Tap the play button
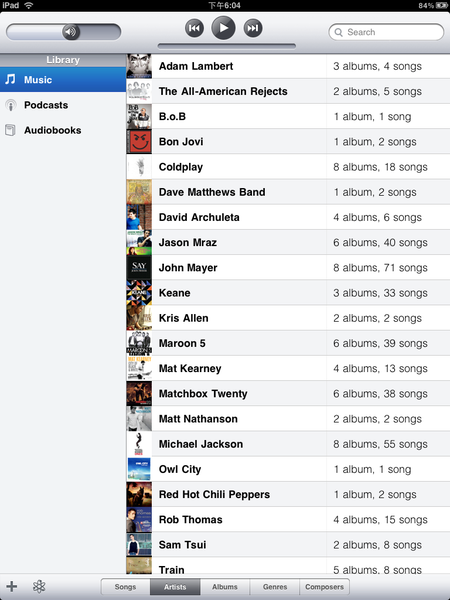450x600 pixels. (x=223, y=28)
